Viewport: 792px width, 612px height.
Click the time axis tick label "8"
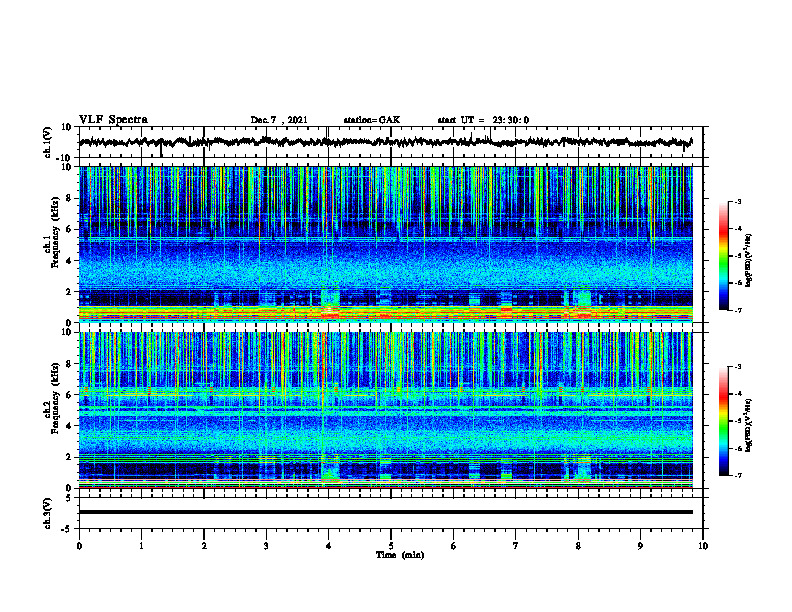click(x=578, y=546)
